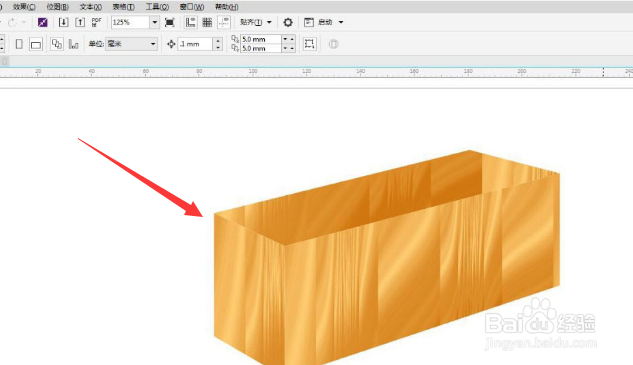Click the Publish to PDF icon

pos(96,22)
